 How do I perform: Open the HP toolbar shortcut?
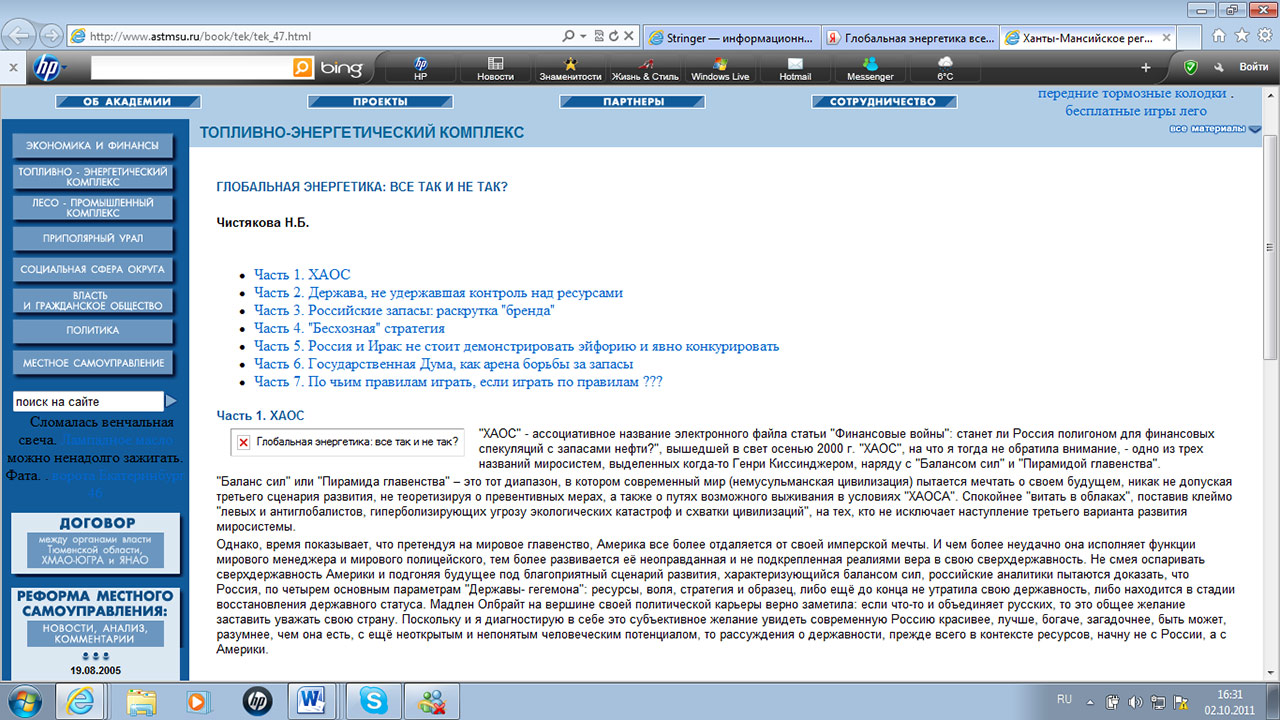tap(421, 68)
